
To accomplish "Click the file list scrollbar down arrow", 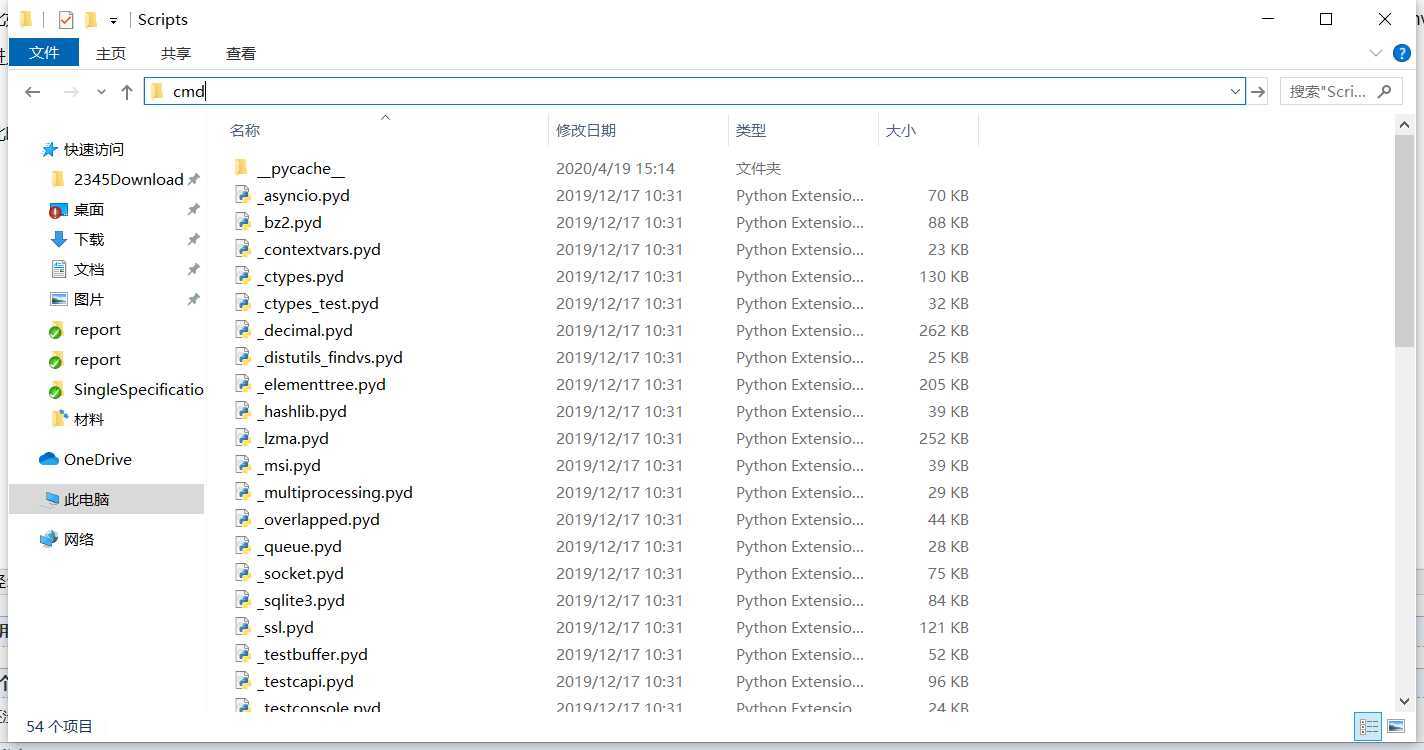I will (1404, 702).
